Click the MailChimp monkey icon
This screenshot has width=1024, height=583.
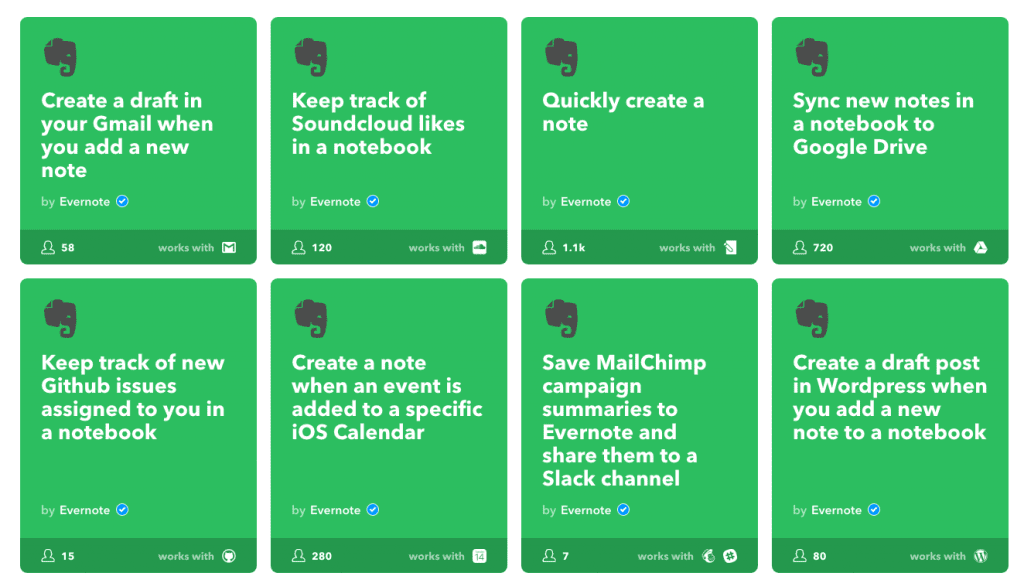[709, 556]
